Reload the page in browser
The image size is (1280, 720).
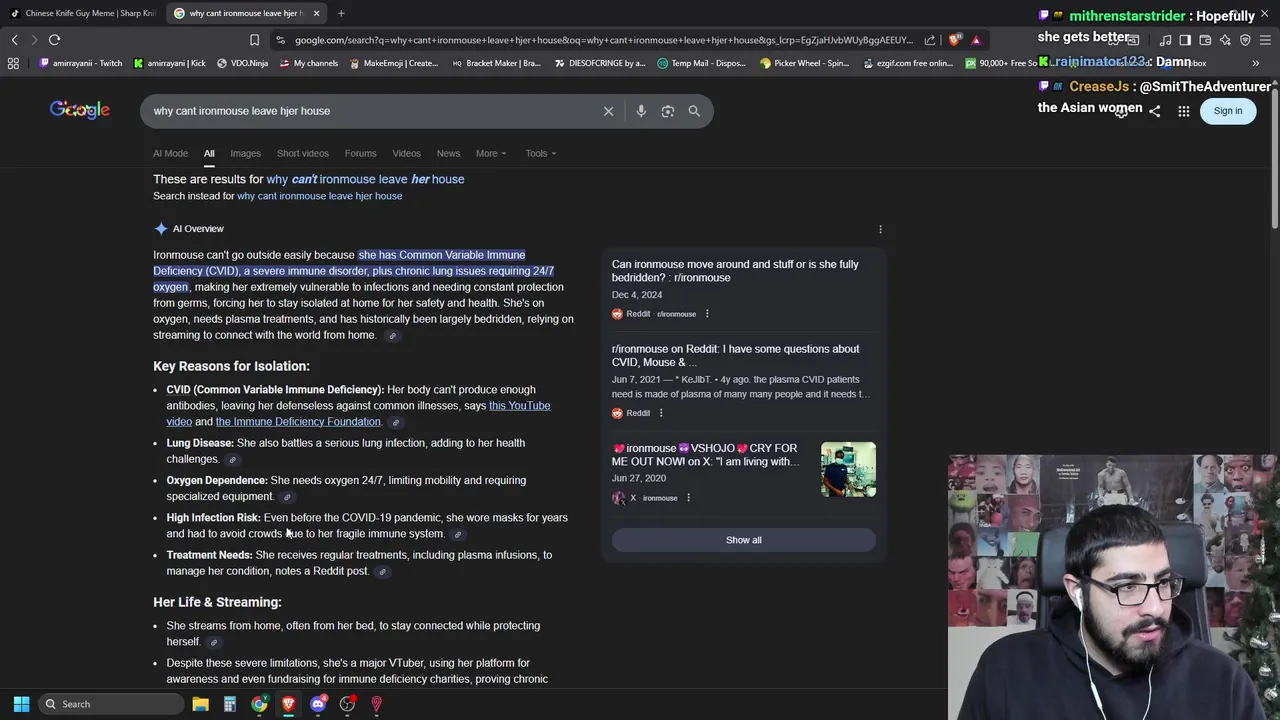[54, 40]
